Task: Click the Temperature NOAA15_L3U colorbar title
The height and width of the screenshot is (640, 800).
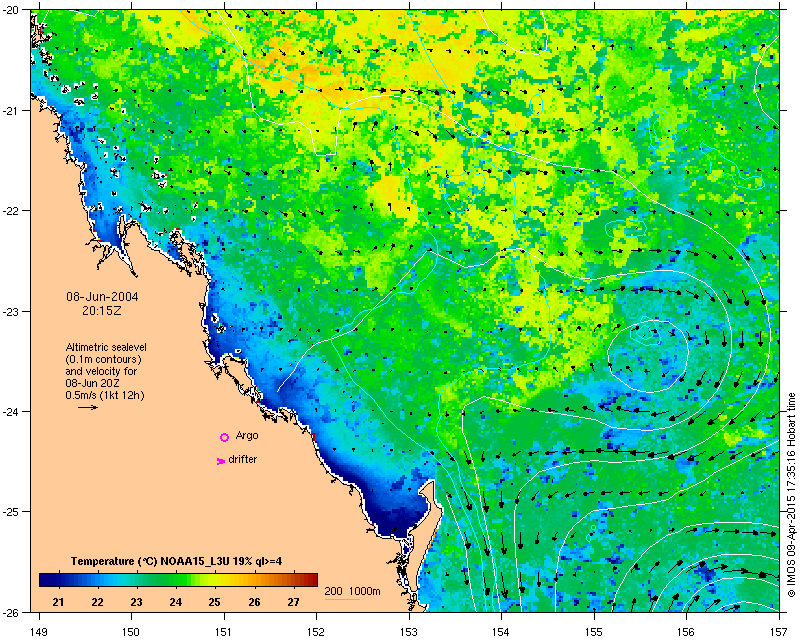Action: point(176,561)
